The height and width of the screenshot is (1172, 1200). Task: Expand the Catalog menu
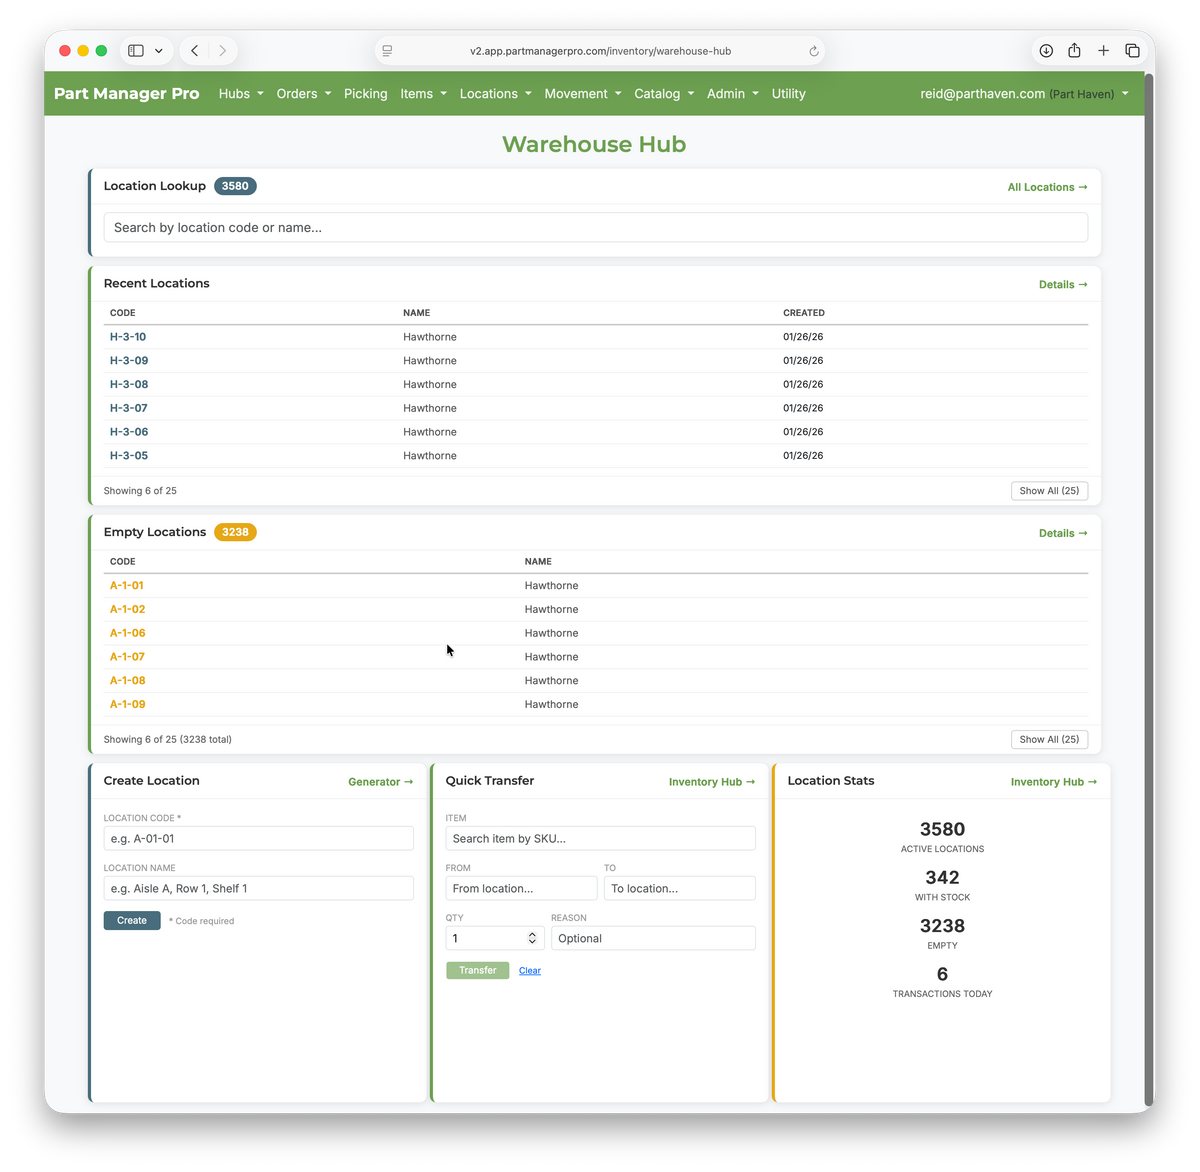[664, 94]
